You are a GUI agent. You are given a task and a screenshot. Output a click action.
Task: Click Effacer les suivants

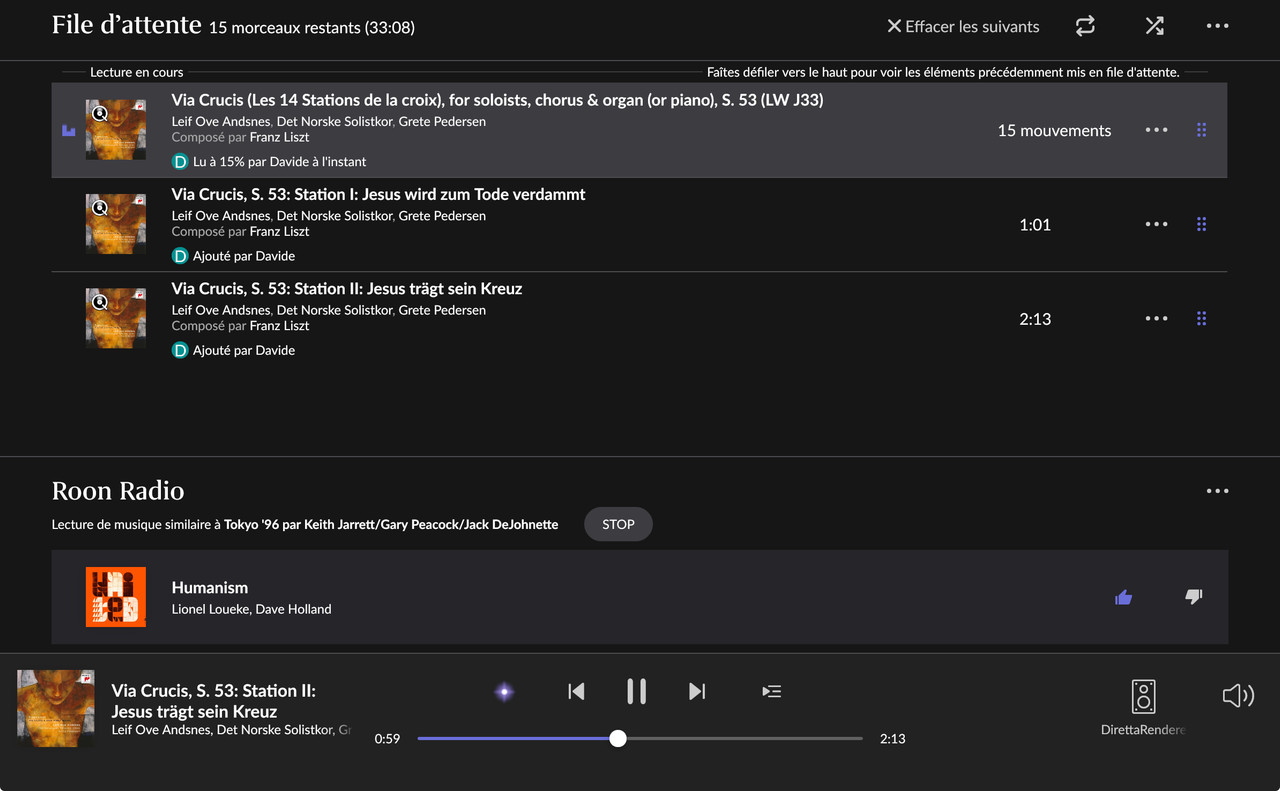point(963,26)
